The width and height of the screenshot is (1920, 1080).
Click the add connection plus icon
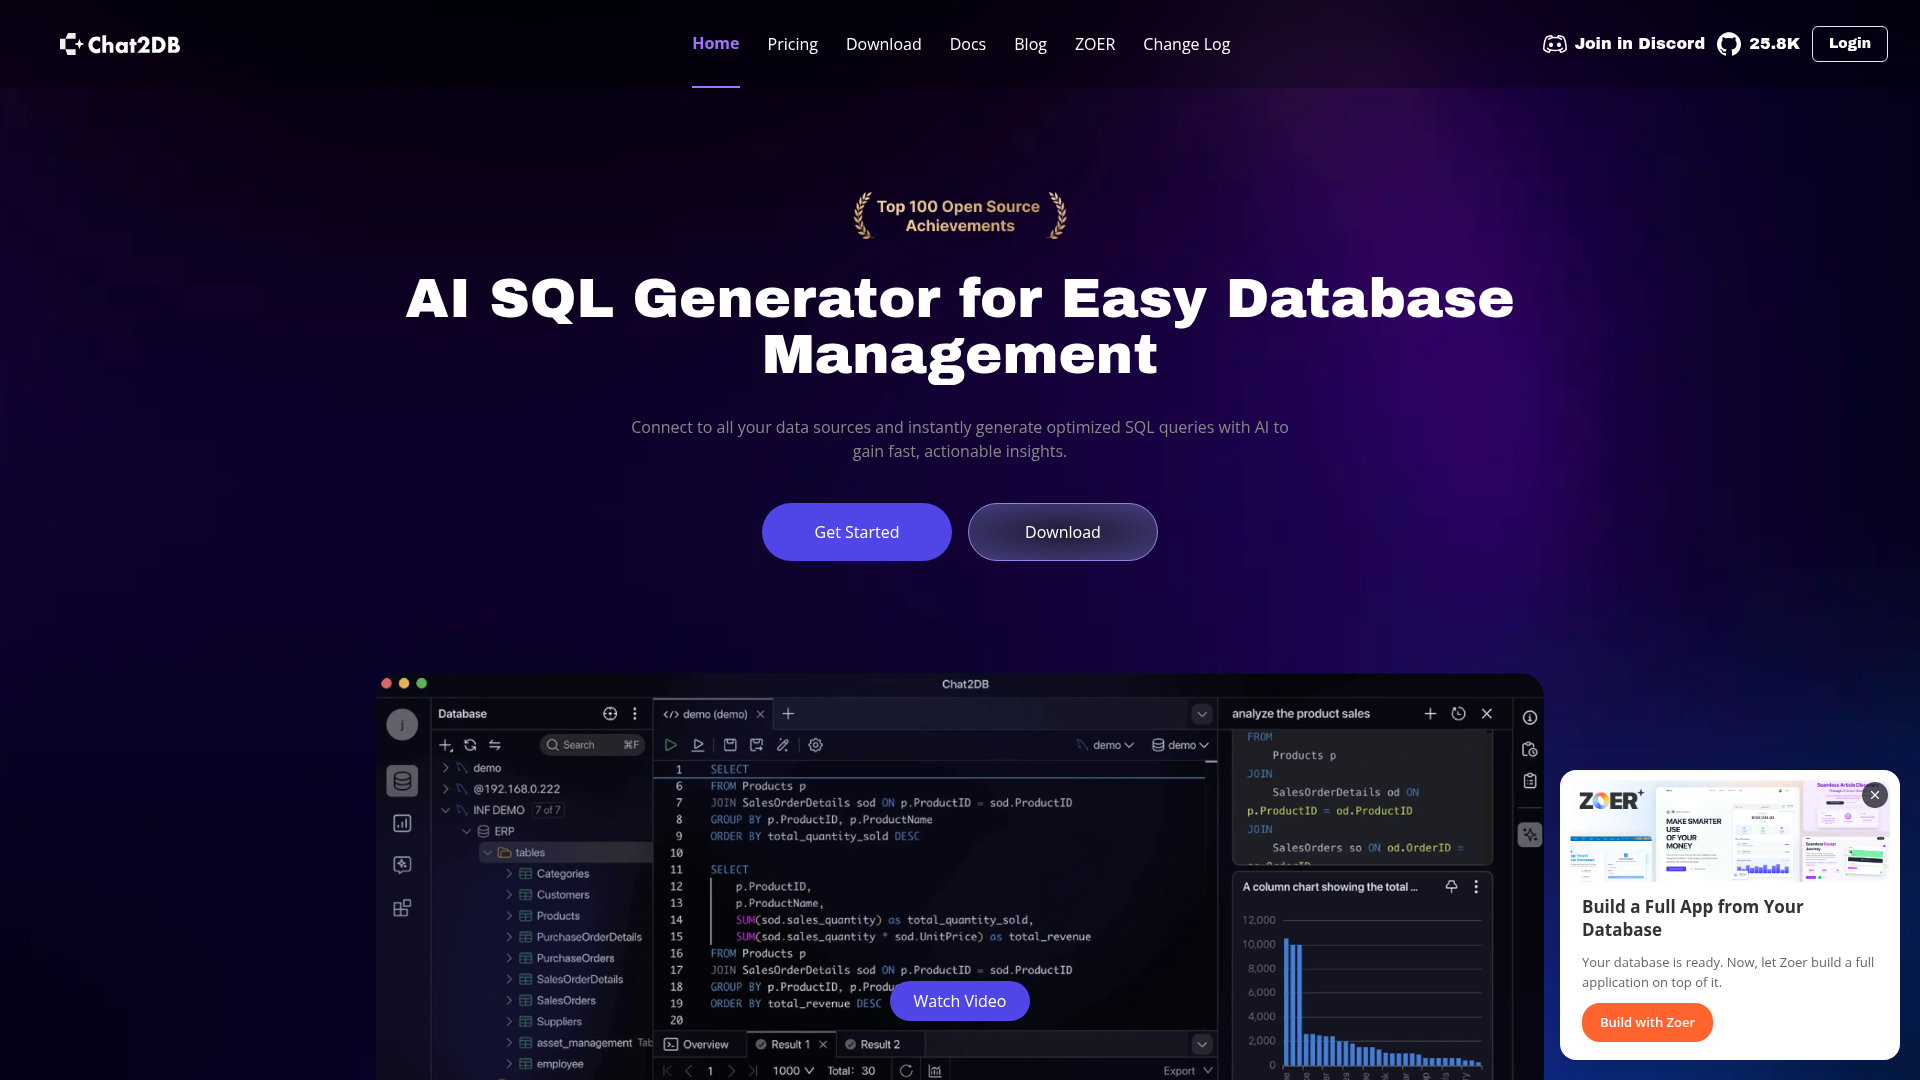click(x=446, y=745)
